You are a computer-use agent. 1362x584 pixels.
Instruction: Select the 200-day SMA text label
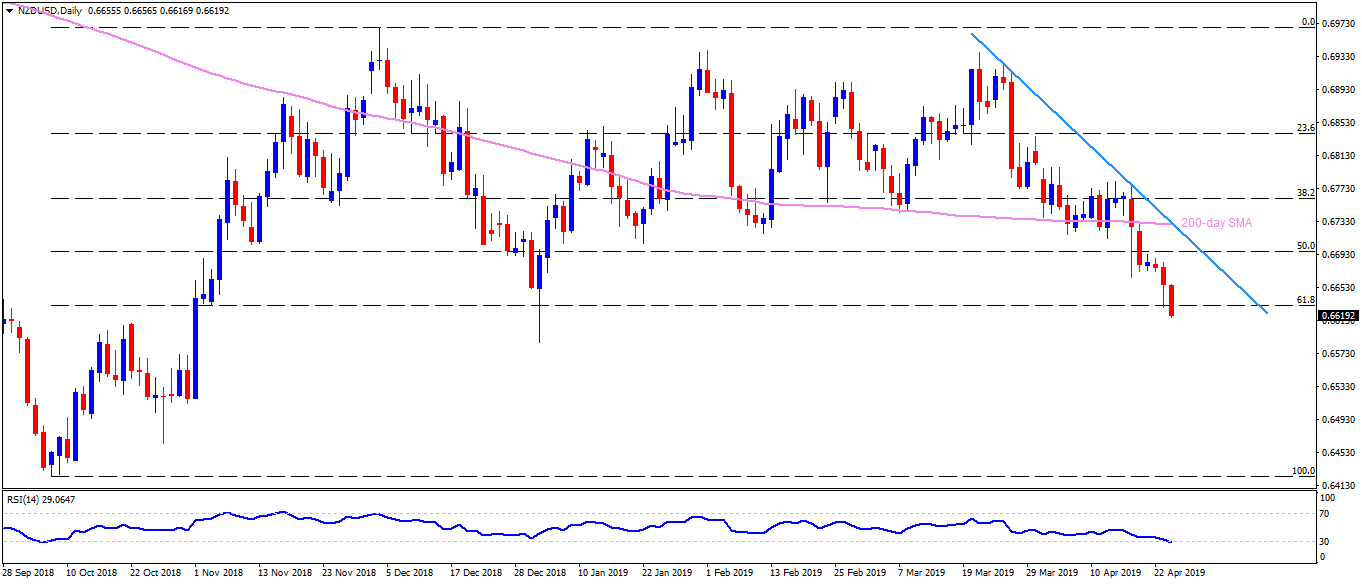1217,223
